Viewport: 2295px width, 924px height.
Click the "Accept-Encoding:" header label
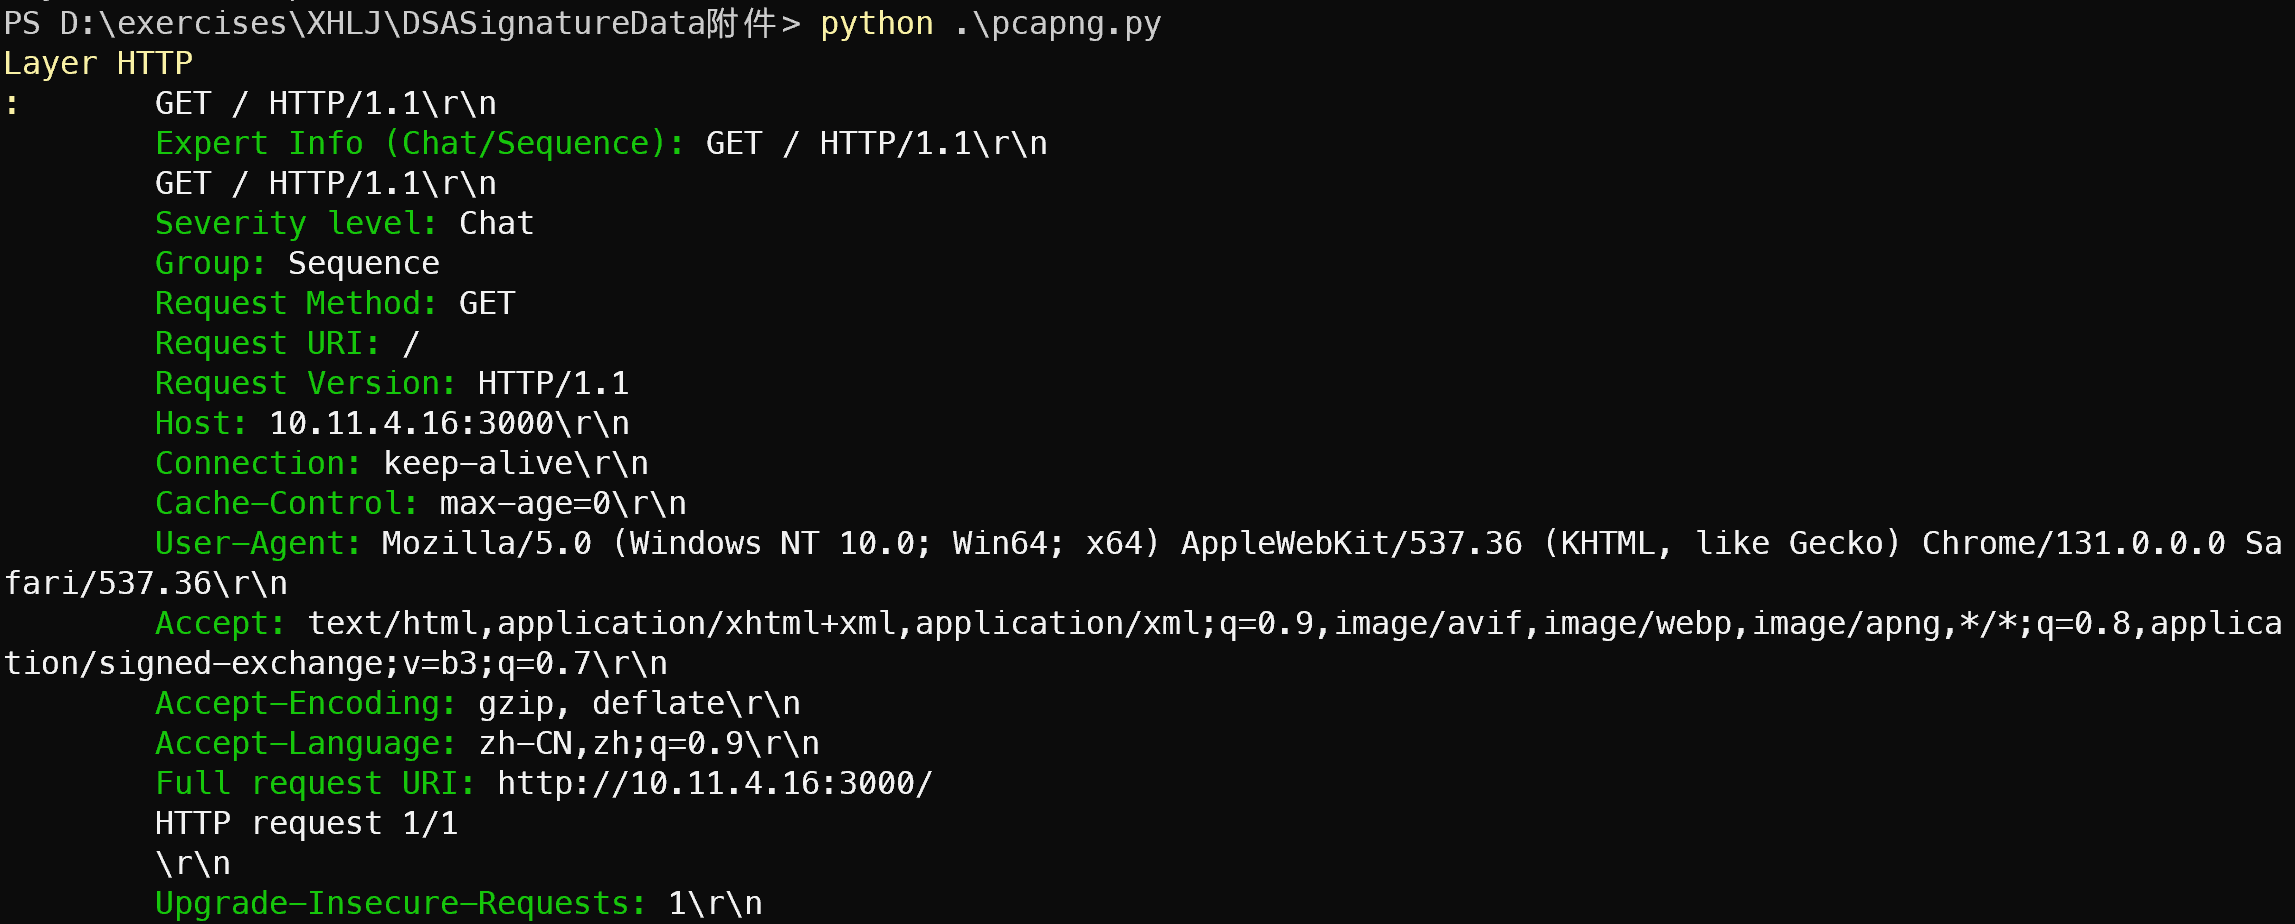point(306,703)
